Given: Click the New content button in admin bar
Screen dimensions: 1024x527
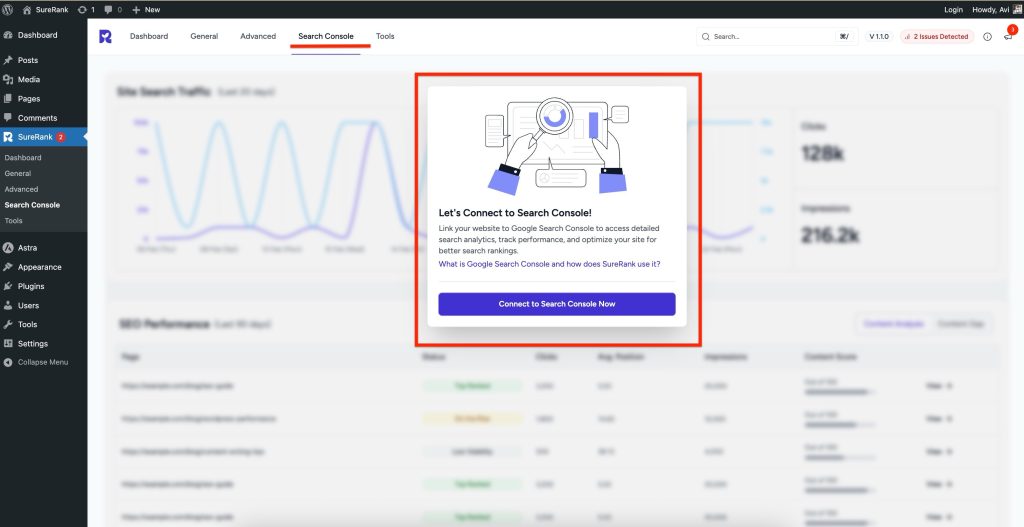Looking at the screenshot, I should click(x=146, y=10).
